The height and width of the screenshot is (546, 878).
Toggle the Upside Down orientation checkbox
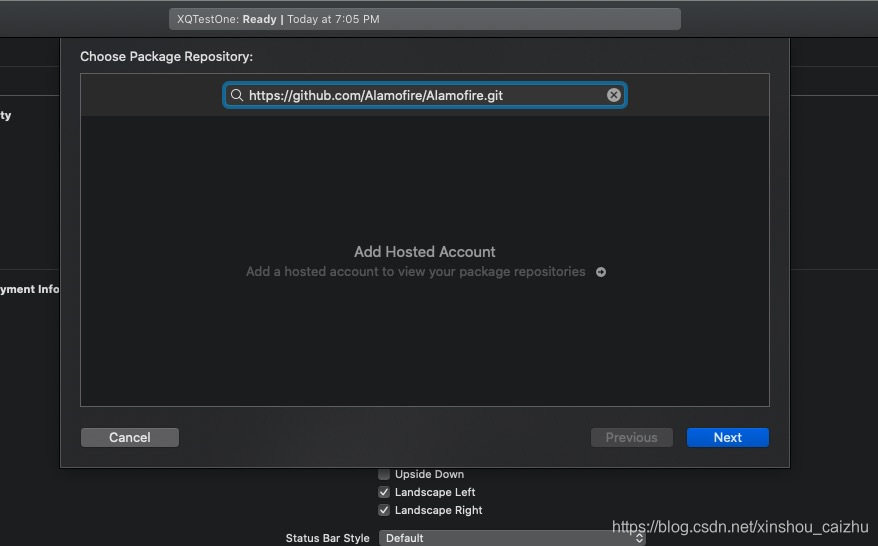(x=384, y=474)
